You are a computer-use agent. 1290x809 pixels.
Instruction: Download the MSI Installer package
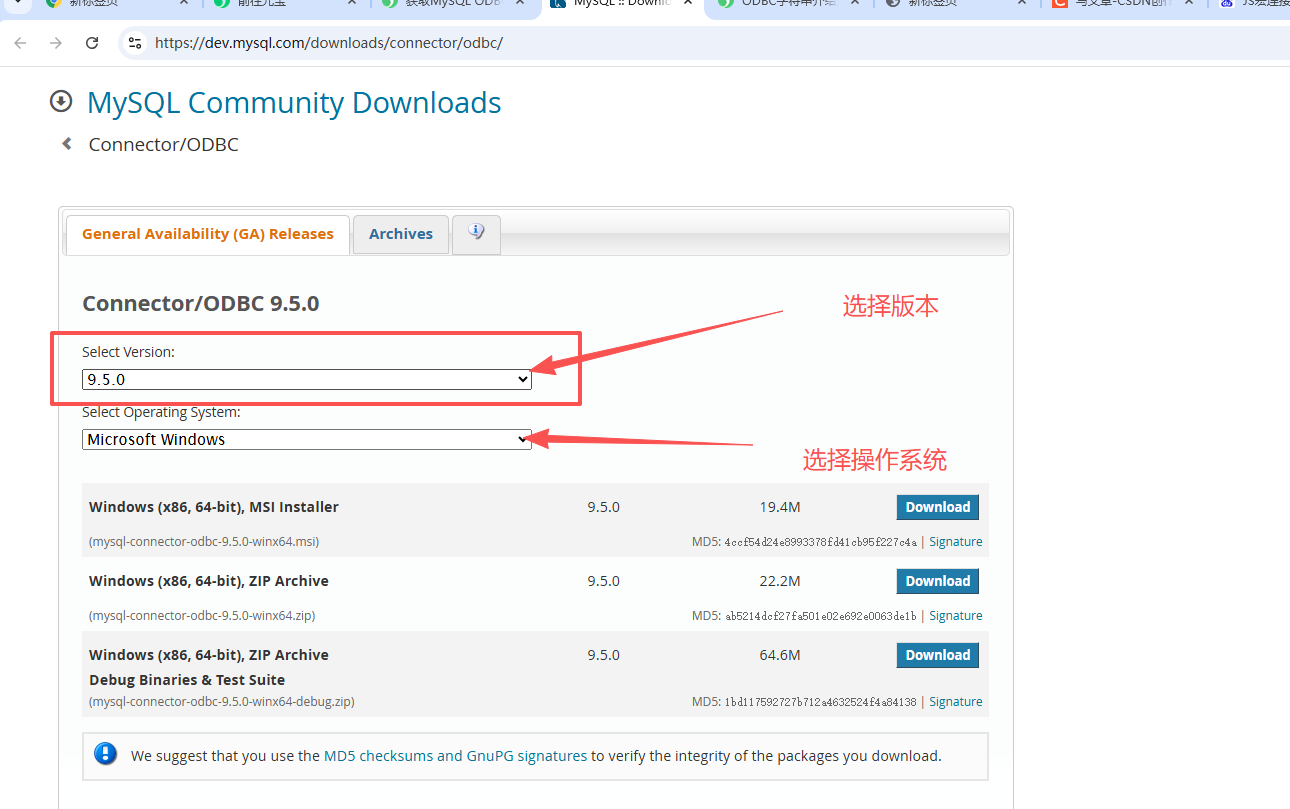point(937,507)
